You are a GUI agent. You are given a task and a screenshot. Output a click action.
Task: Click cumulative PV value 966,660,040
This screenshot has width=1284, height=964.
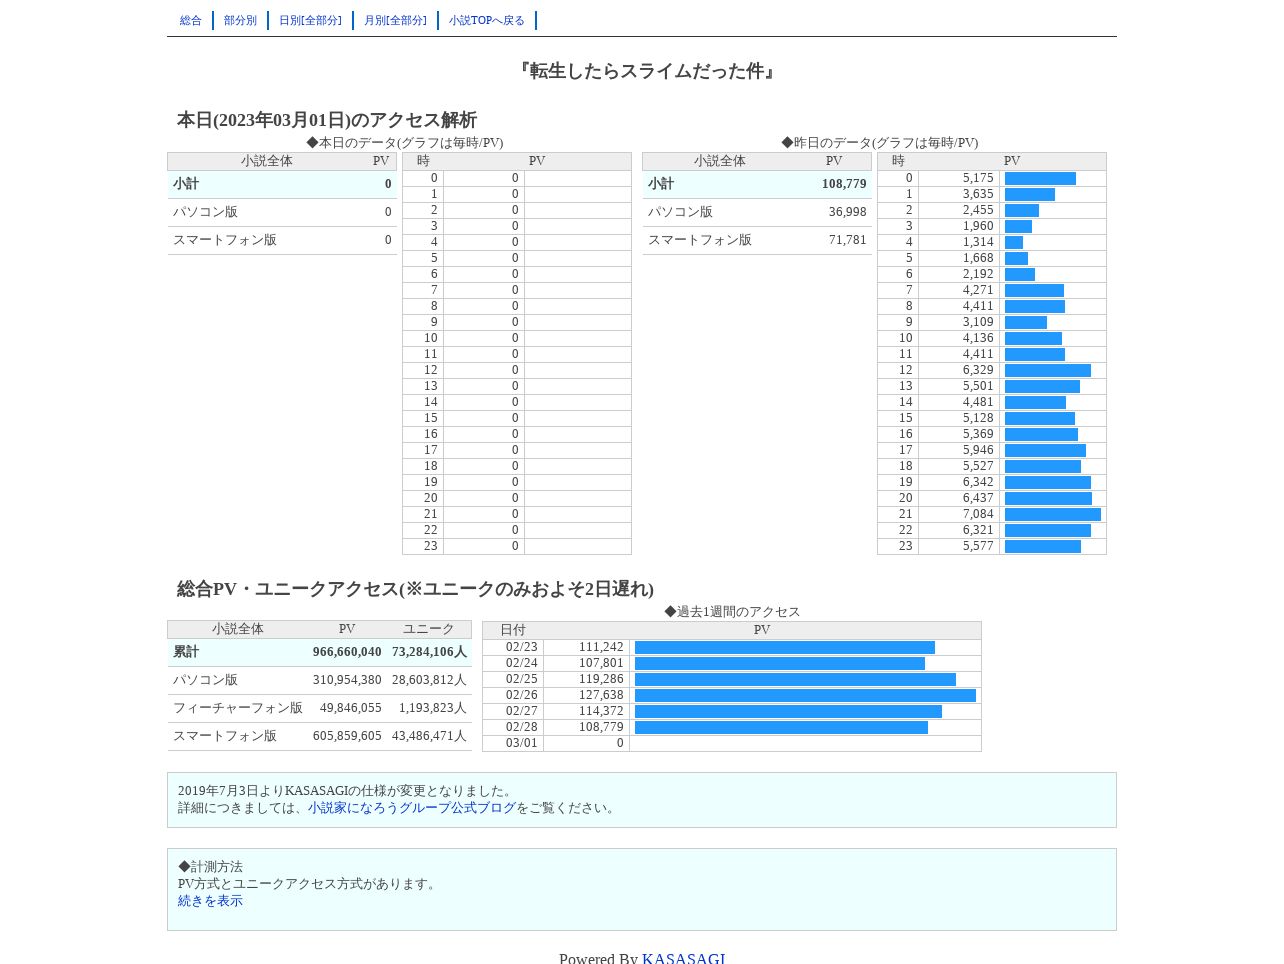click(x=347, y=652)
